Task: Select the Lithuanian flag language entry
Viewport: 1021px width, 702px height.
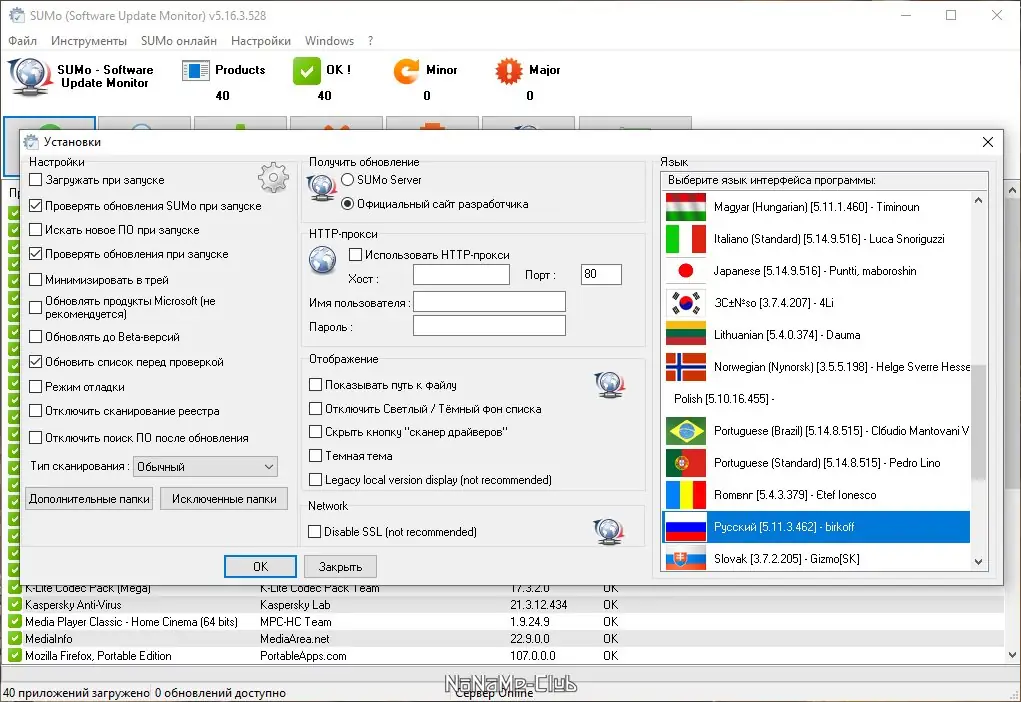Action: [816, 335]
